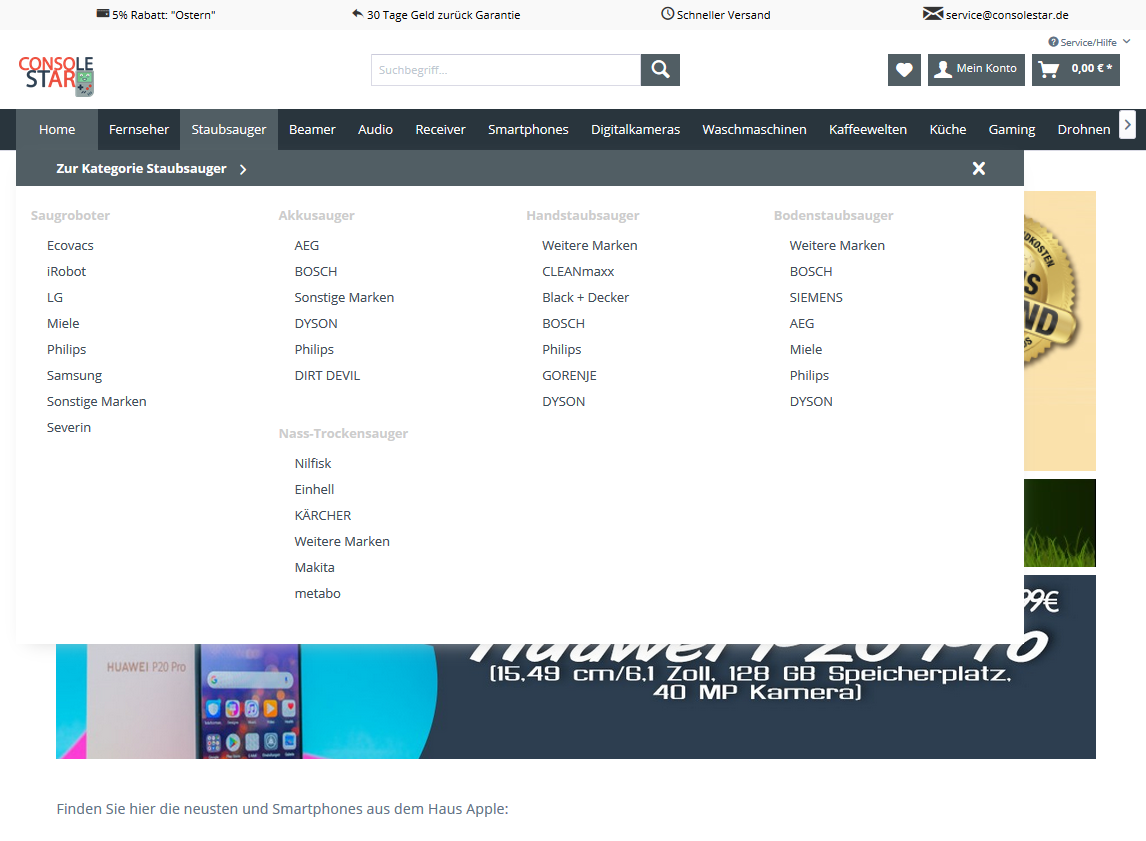Open the Audio category
1146x841 pixels.
point(376,129)
